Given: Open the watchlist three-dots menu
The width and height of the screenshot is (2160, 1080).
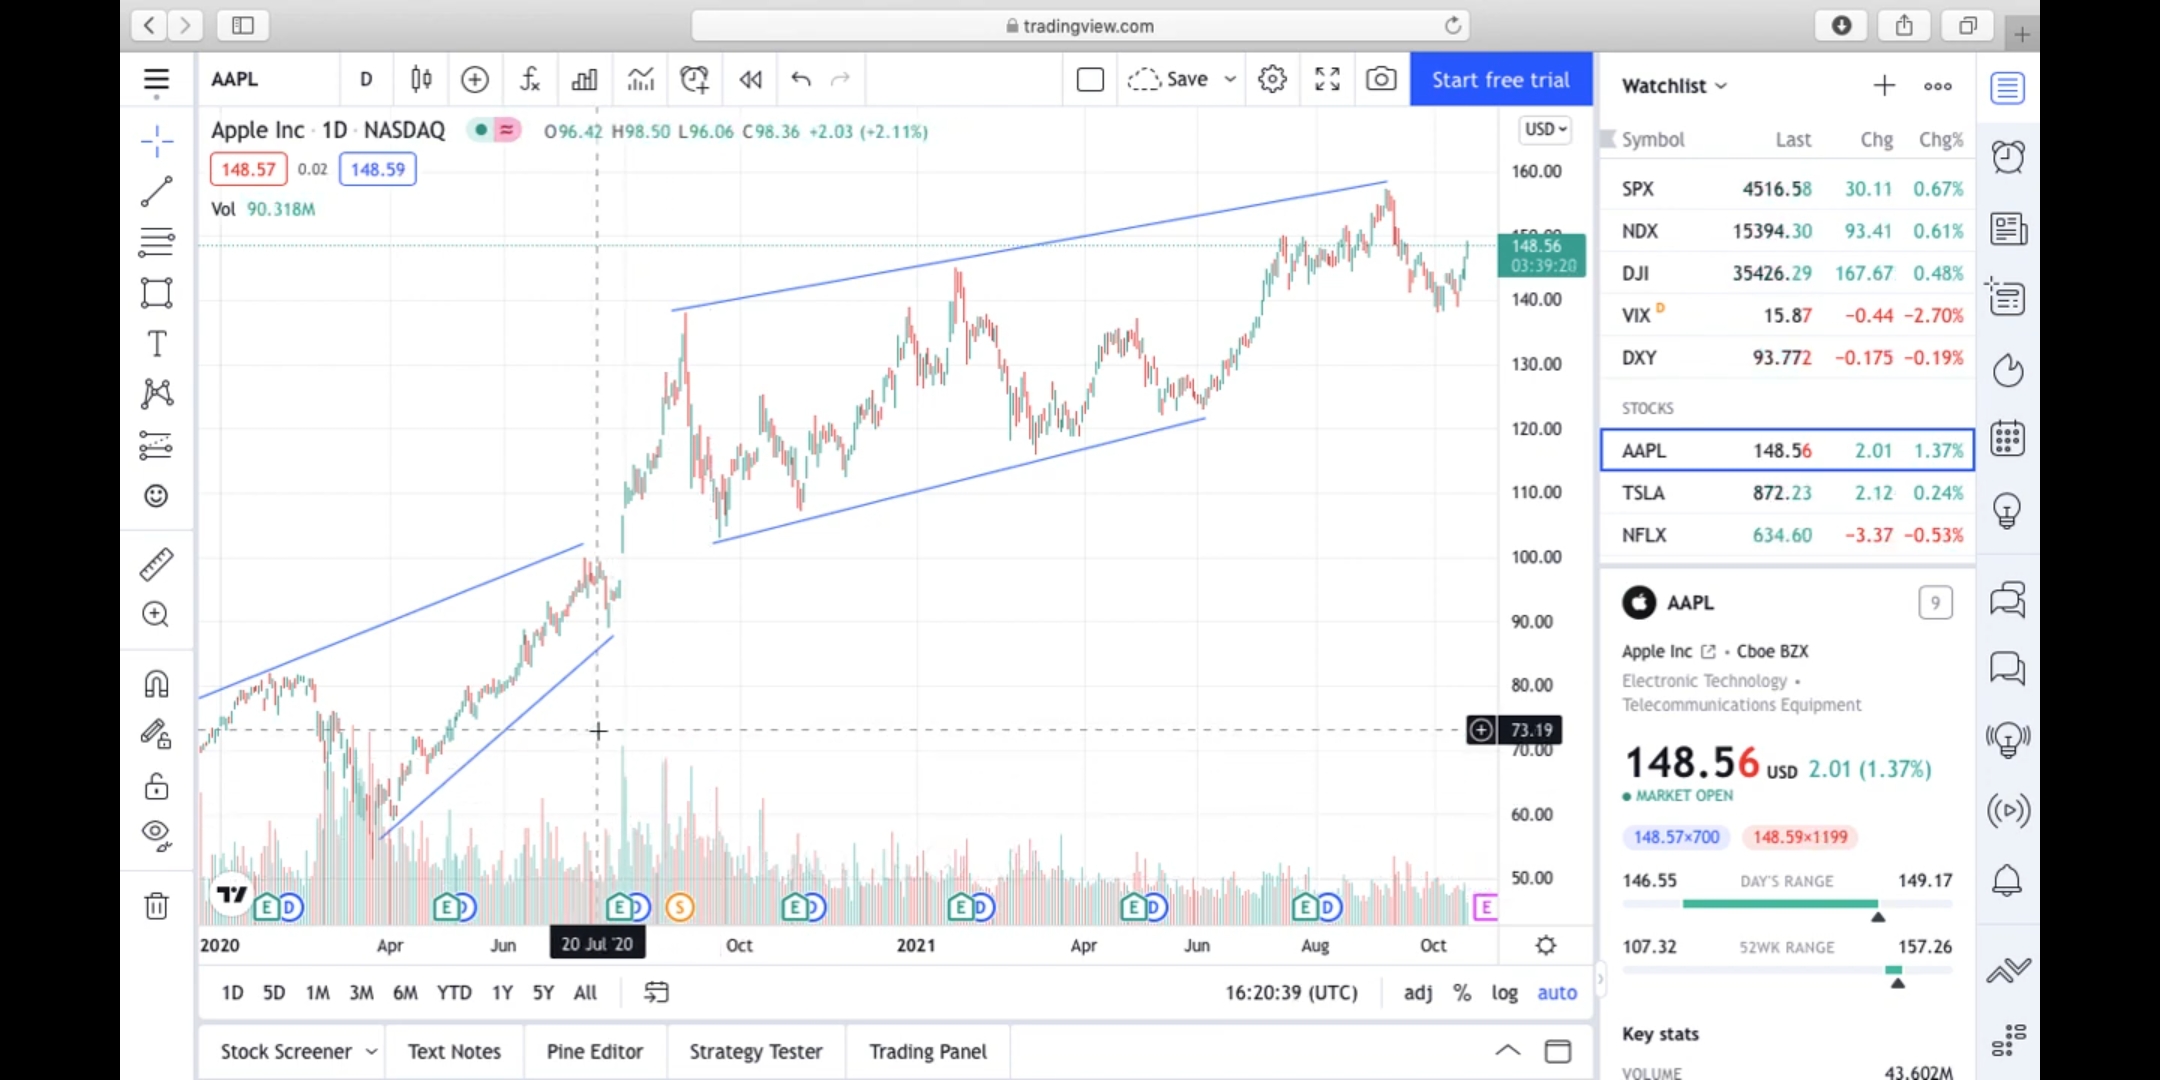Looking at the screenshot, I should click(x=1938, y=86).
